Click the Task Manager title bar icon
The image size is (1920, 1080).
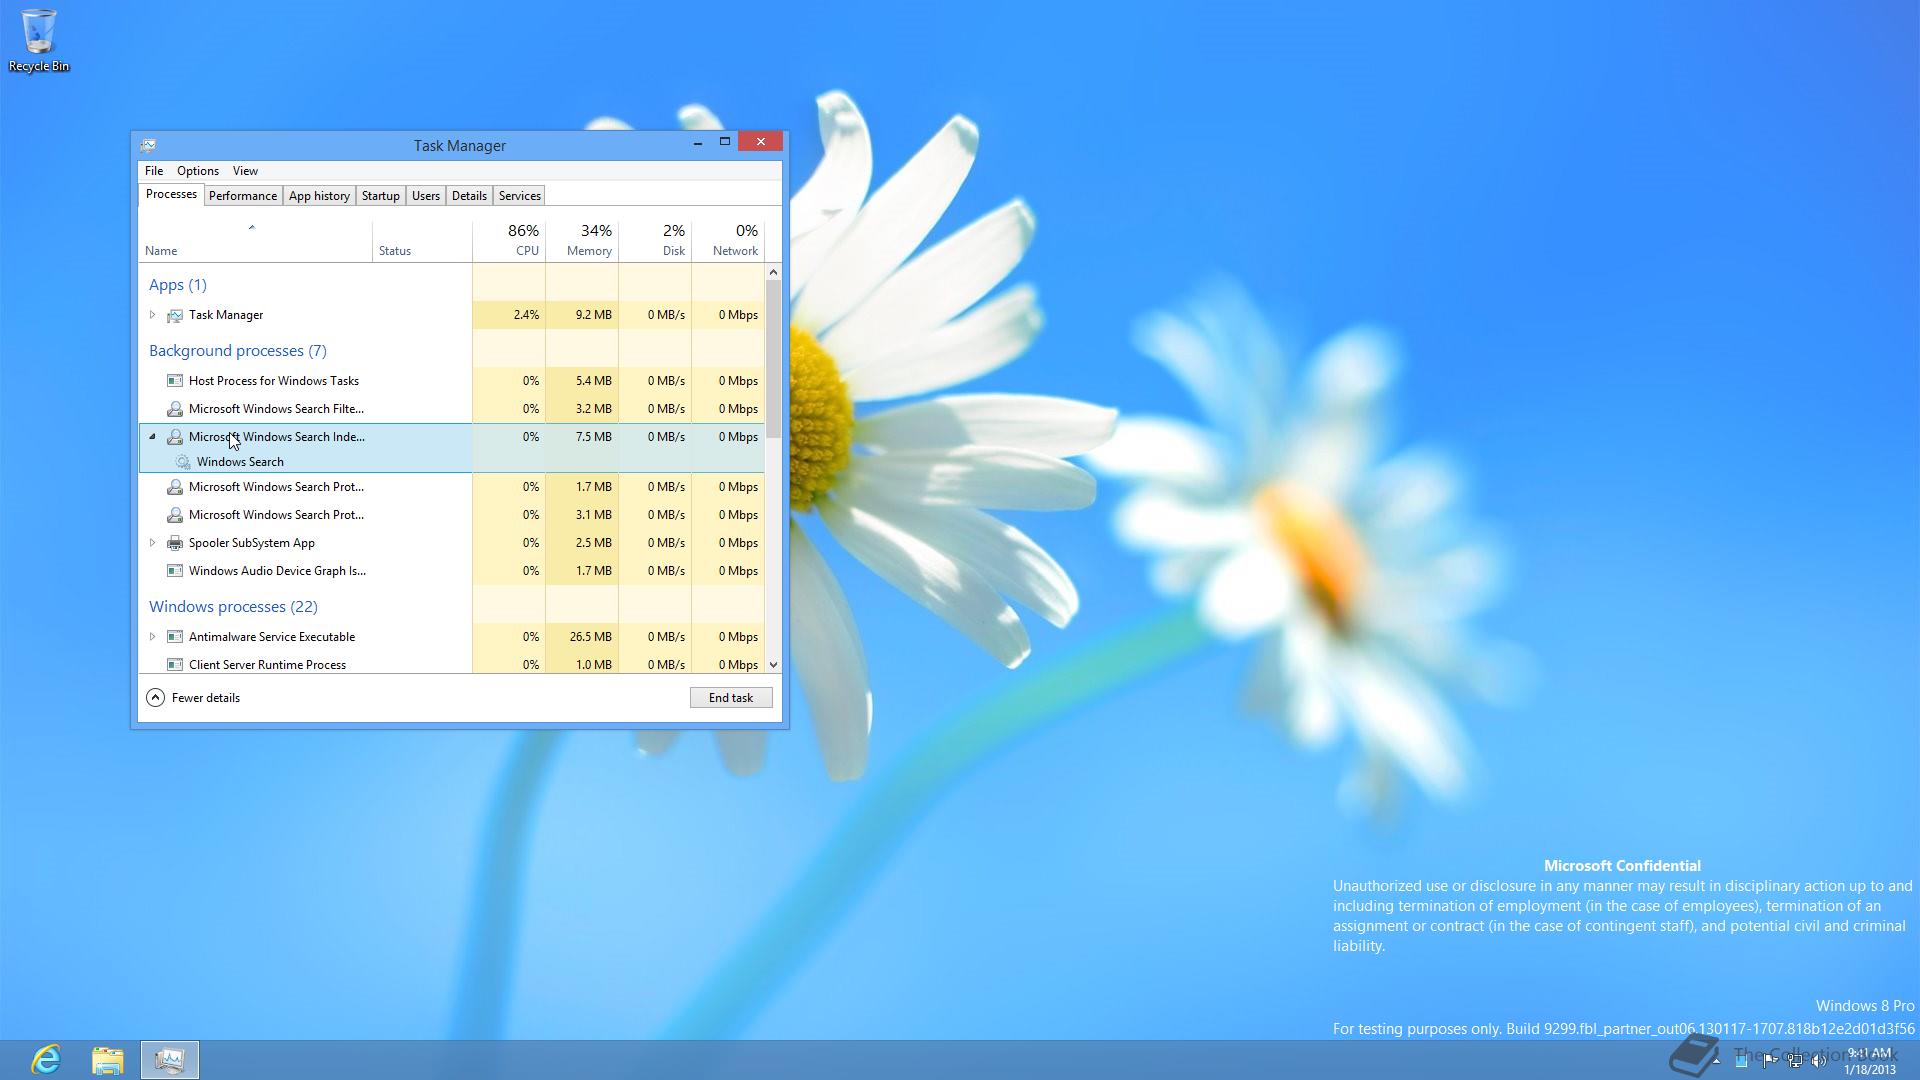[148, 145]
